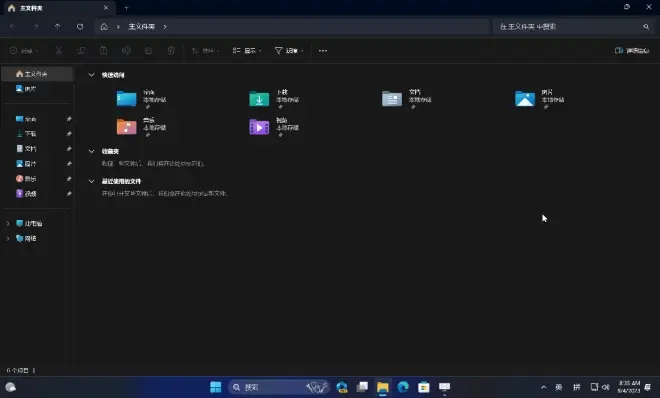Screen dimensions: 660x398
Task: Open the Desktop folder tile
Action: click(x=141, y=99)
